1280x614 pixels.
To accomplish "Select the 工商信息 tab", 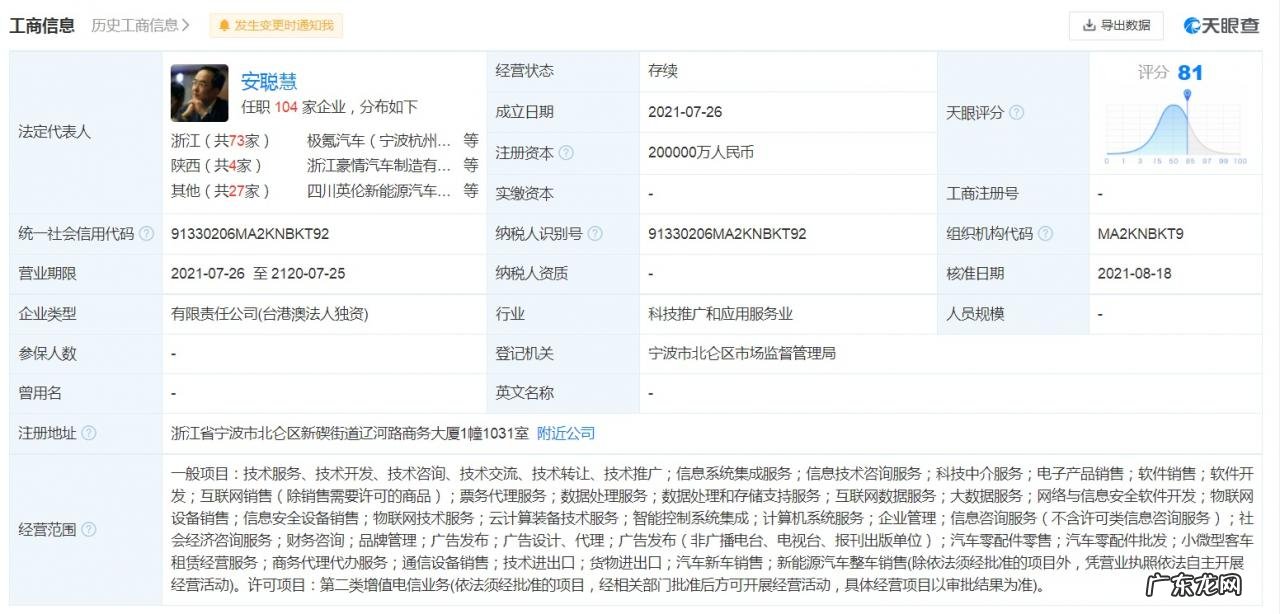I will pos(41,25).
